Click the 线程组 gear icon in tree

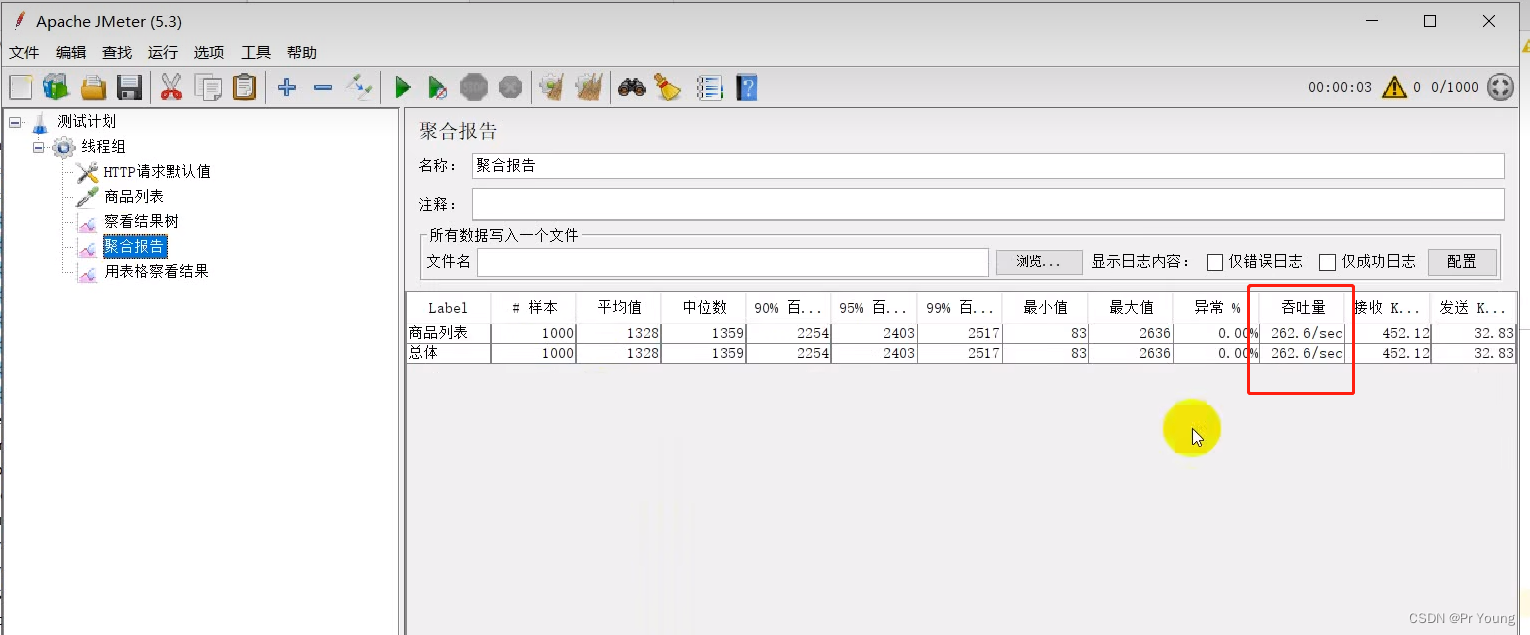point(64,147)
